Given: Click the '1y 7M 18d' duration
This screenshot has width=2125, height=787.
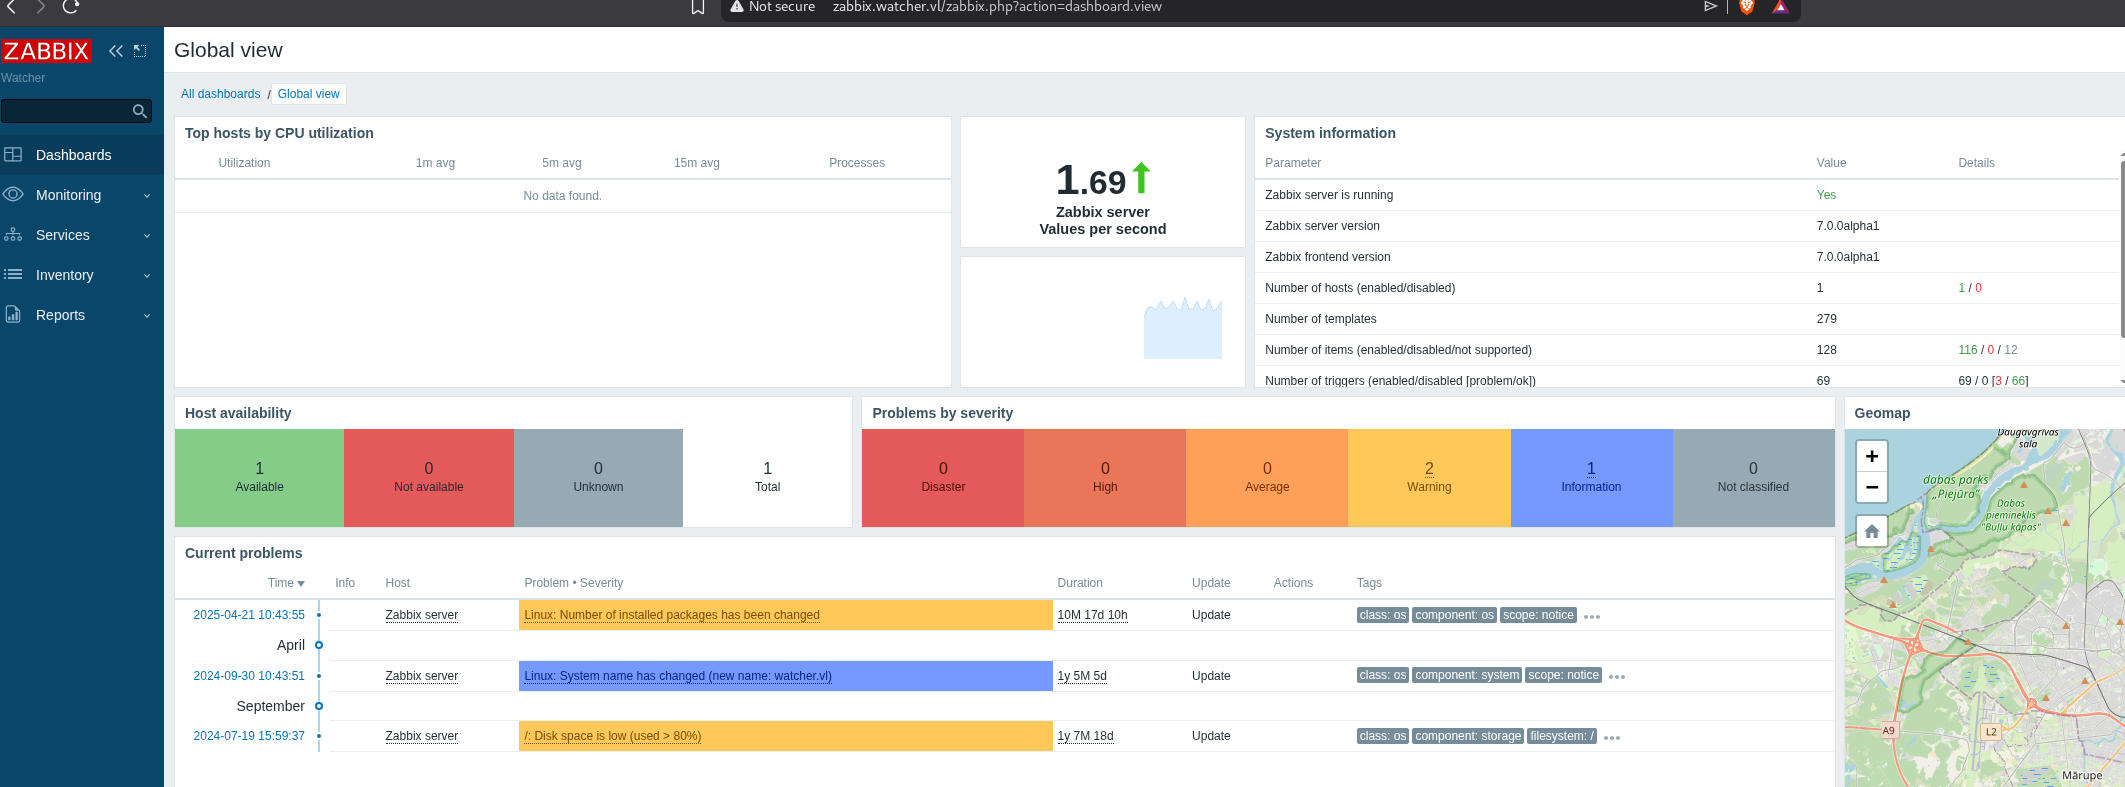Looking at the screenshot, I should (x=1085, y=736).
